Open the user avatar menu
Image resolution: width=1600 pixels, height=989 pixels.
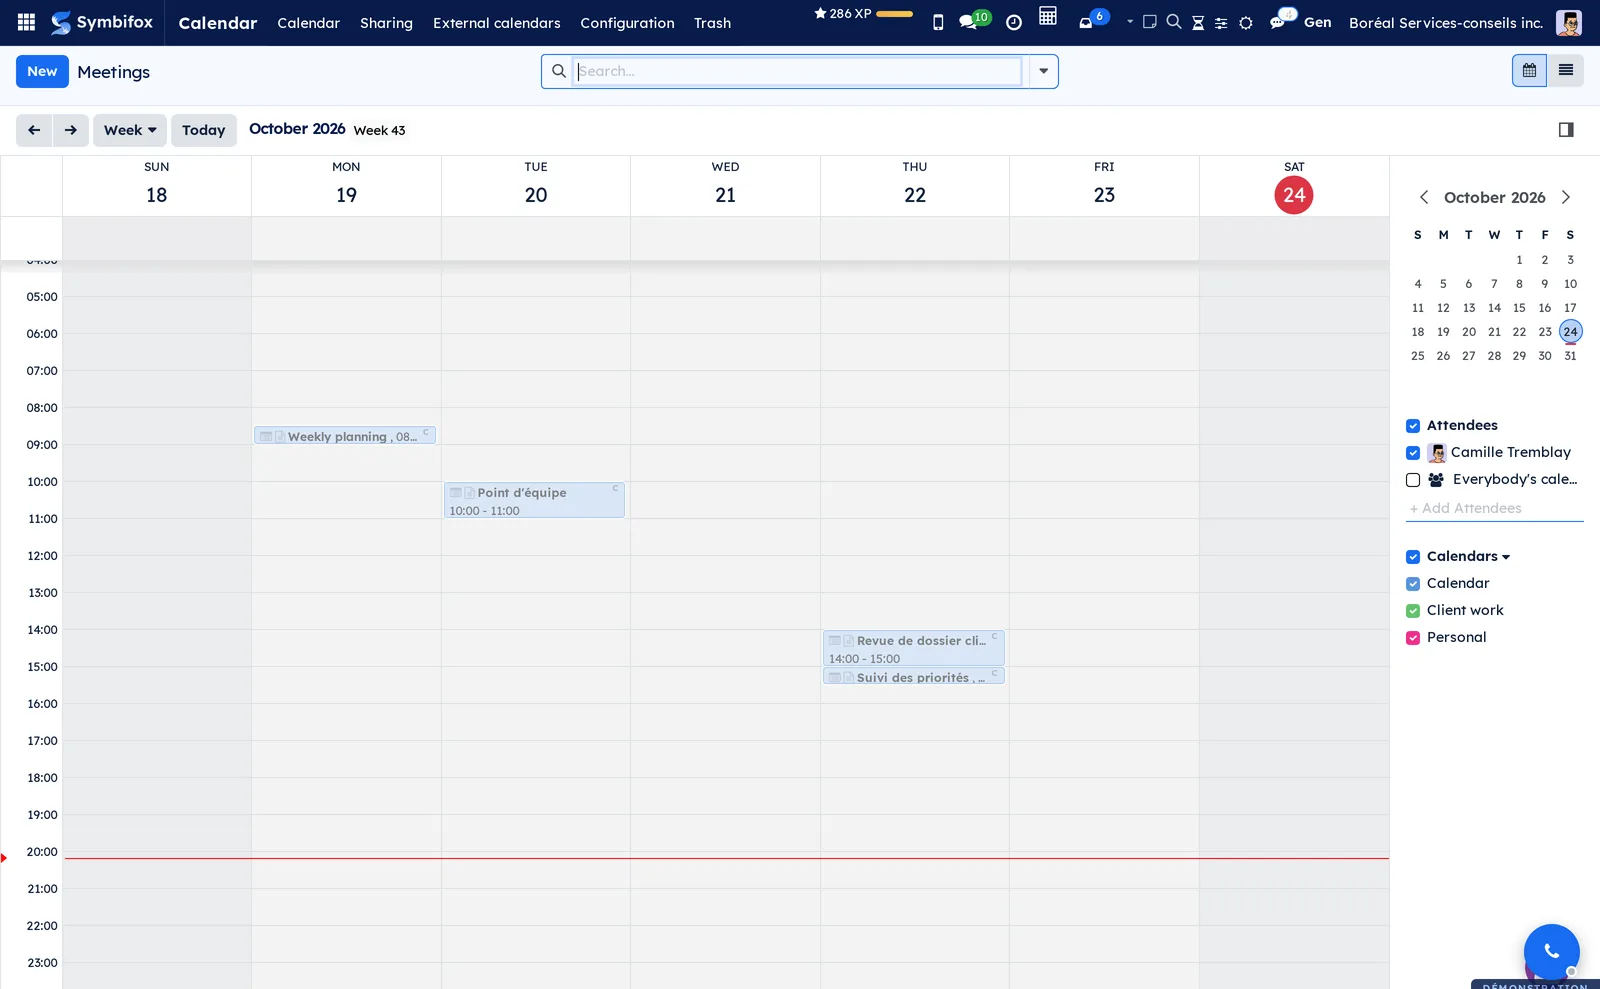[x=1569, y=22]
